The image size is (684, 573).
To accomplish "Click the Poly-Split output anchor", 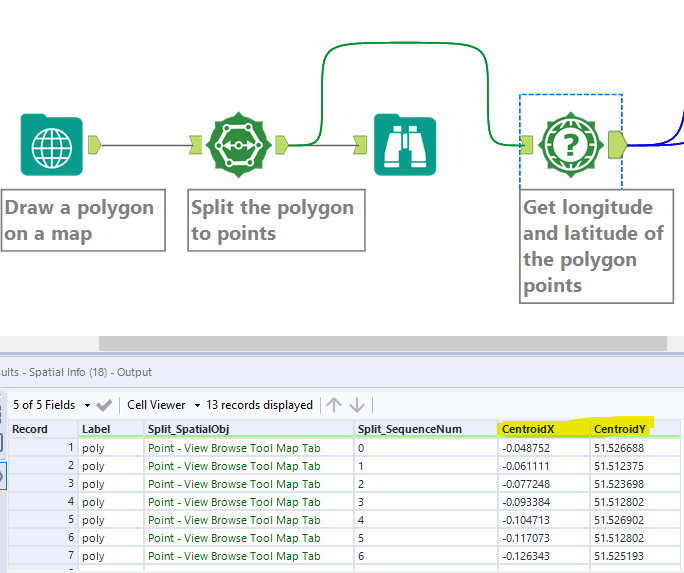I will coord(281,145).
